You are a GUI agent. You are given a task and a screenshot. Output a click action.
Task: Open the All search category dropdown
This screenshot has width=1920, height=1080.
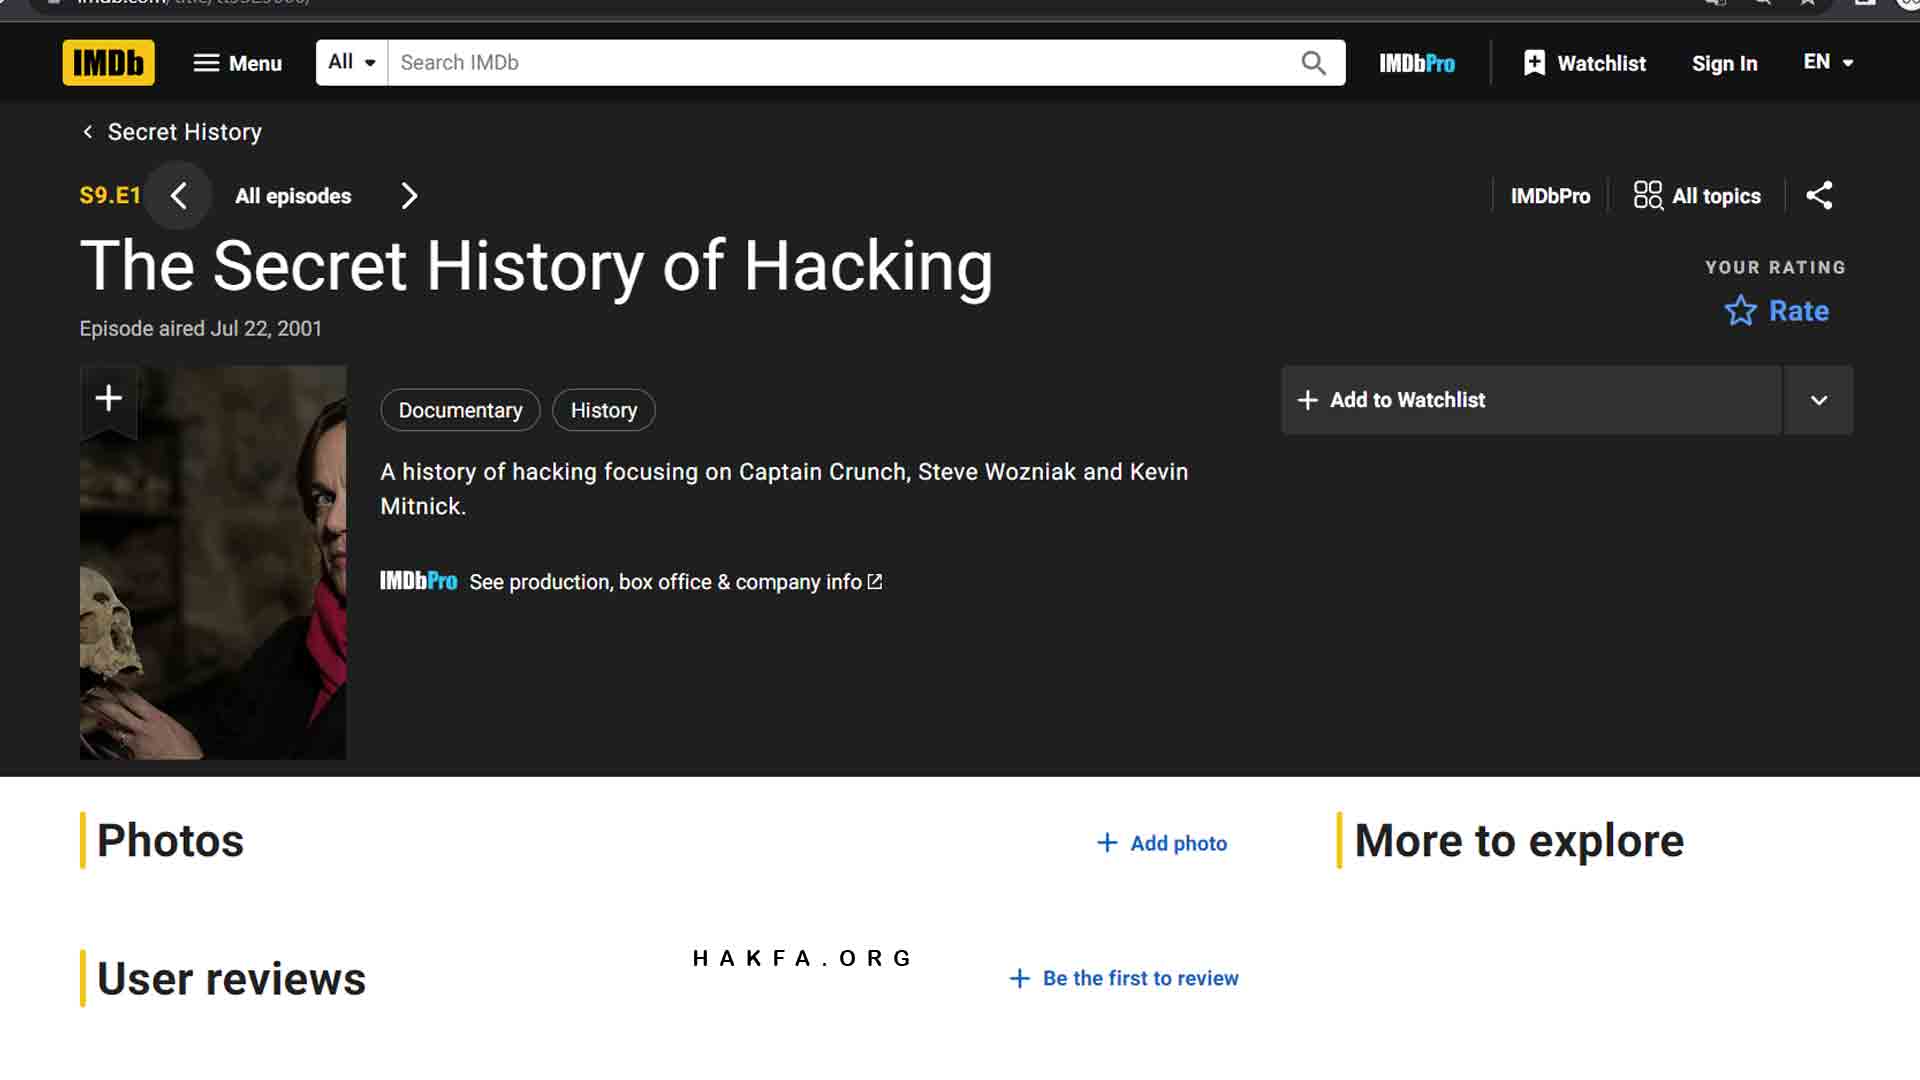click(x=352, y=62)
